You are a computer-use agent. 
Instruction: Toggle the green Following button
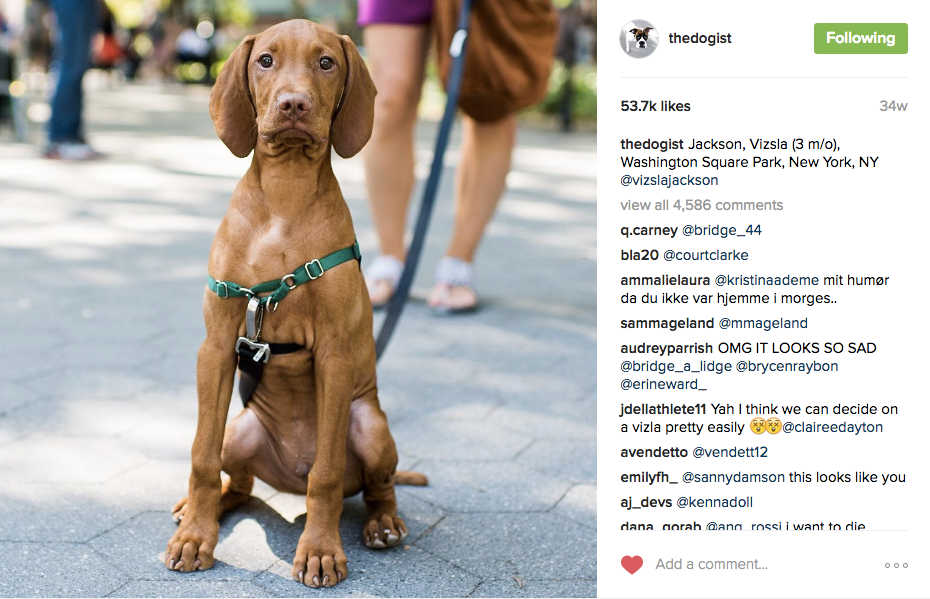(x=861, y=39)
